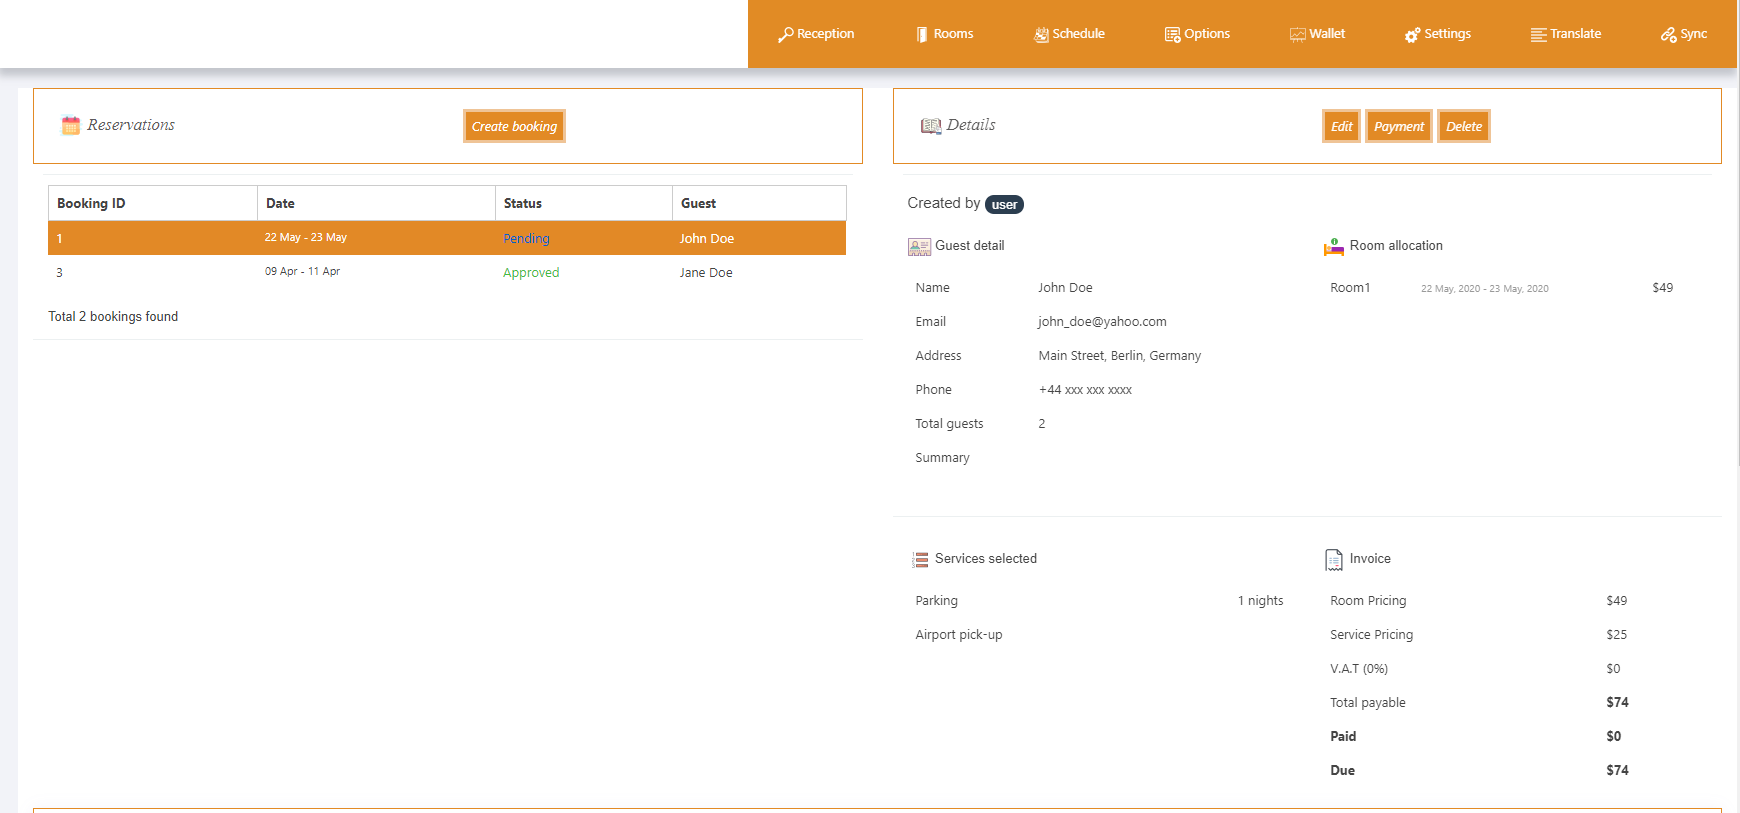
Task: Click the address 'Main Street, Berlin, Germany'
Action: click(1120, 356)
